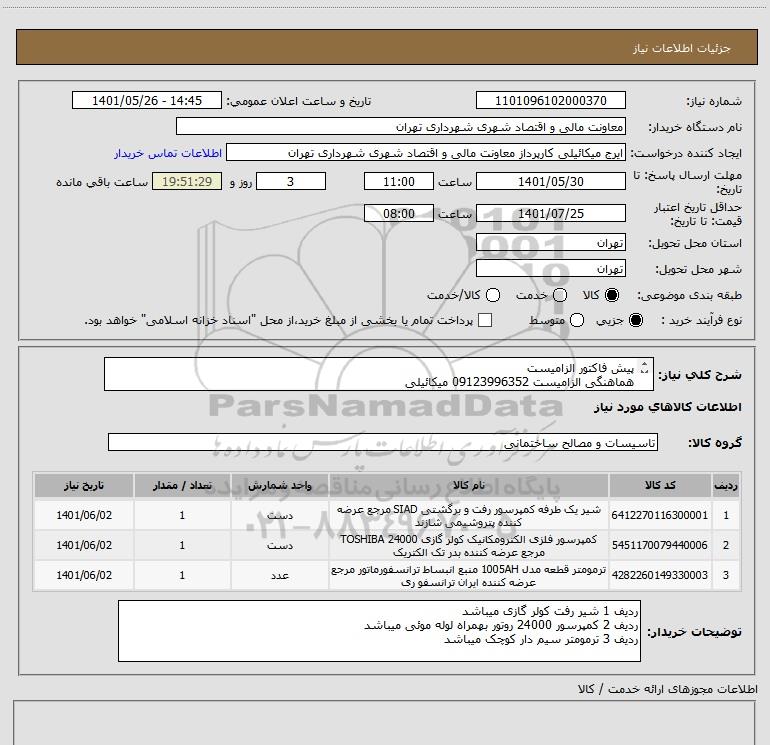Click unit دست in row 1

click(x=280, y=516)
